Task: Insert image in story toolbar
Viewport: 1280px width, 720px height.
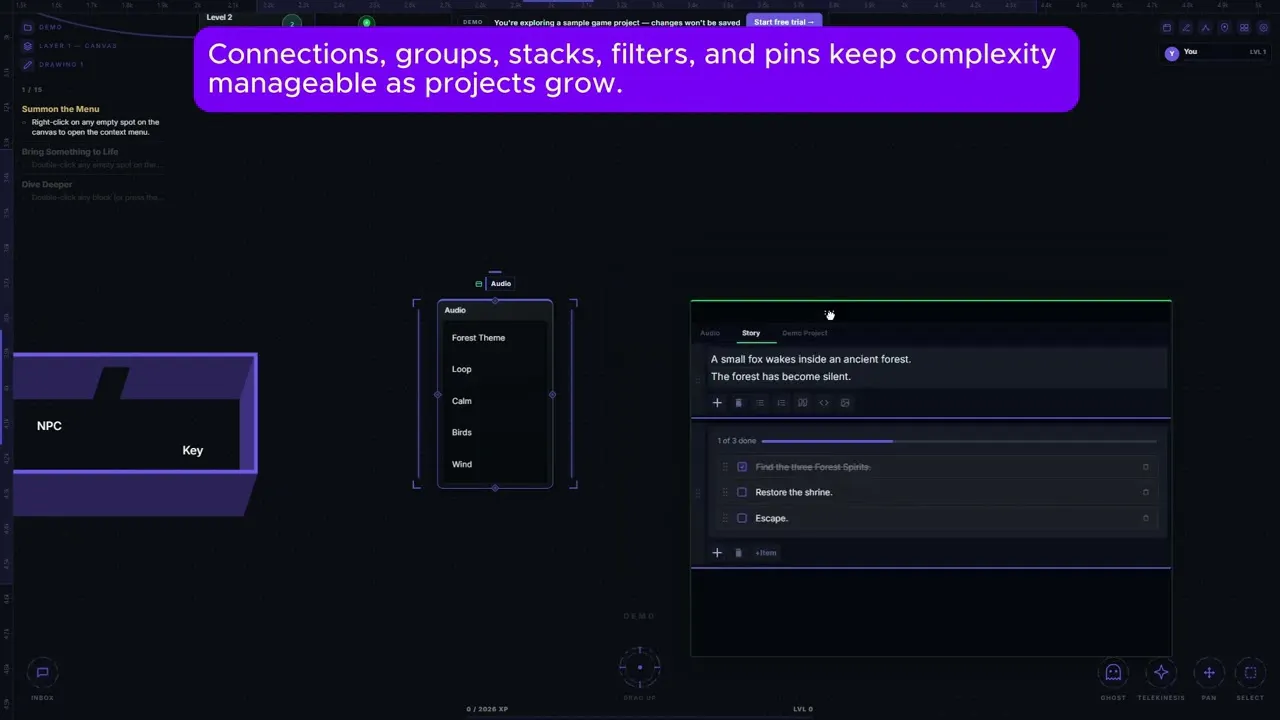Action: pyautogui.click(x=845, y=403)
